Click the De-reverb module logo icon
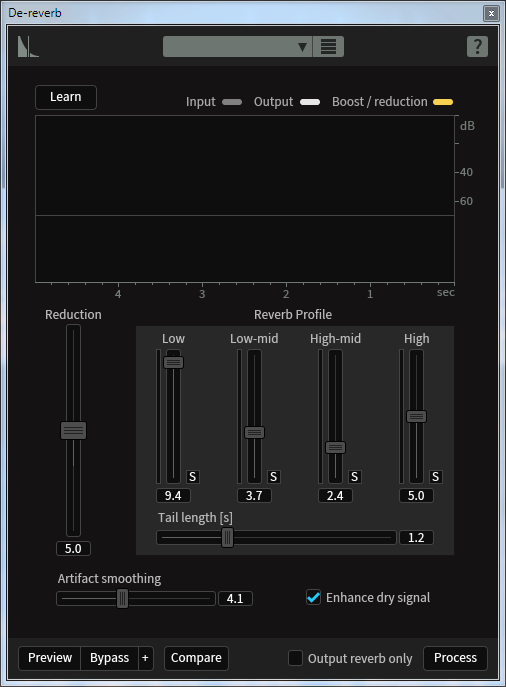Screen dimensions: 506x687 (x=28, y=46)
